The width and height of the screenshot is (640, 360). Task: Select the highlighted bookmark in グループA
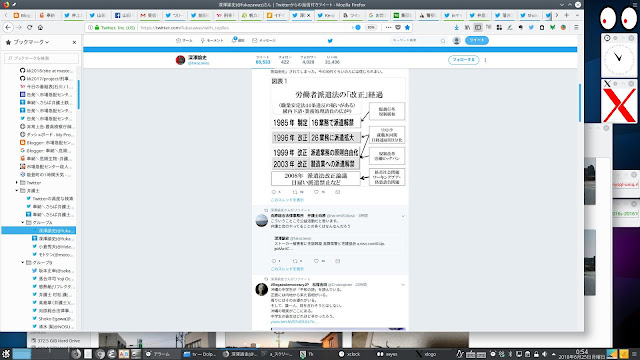click(x=39, y=231)
